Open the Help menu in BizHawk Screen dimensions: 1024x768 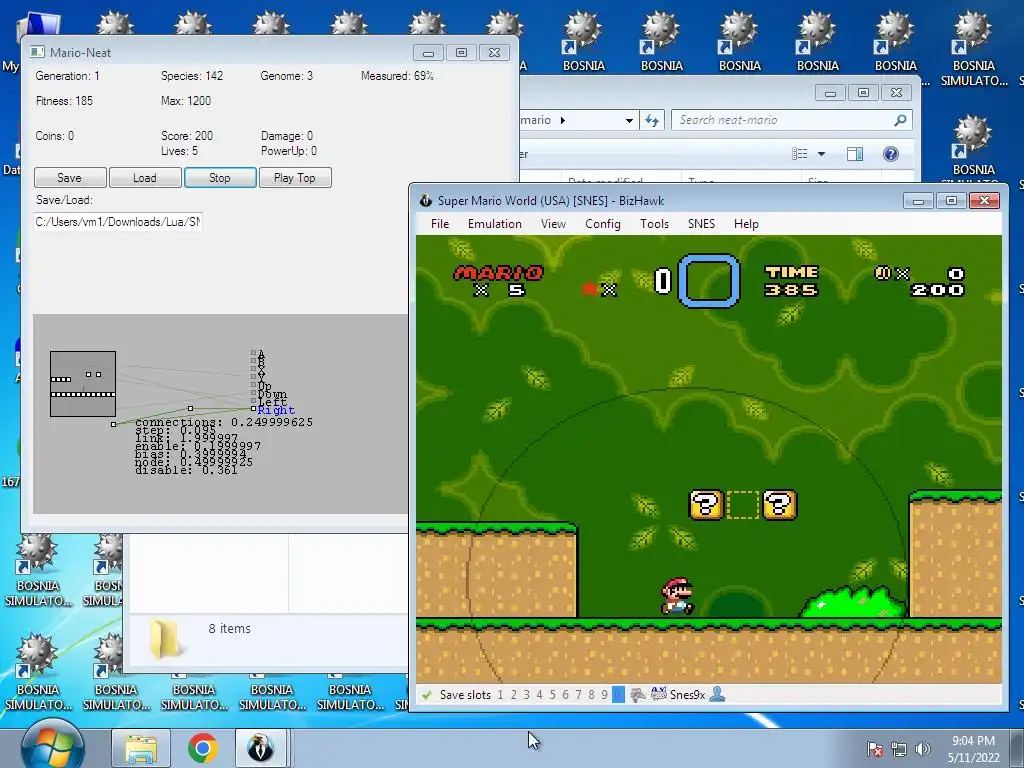pos(746,224)
